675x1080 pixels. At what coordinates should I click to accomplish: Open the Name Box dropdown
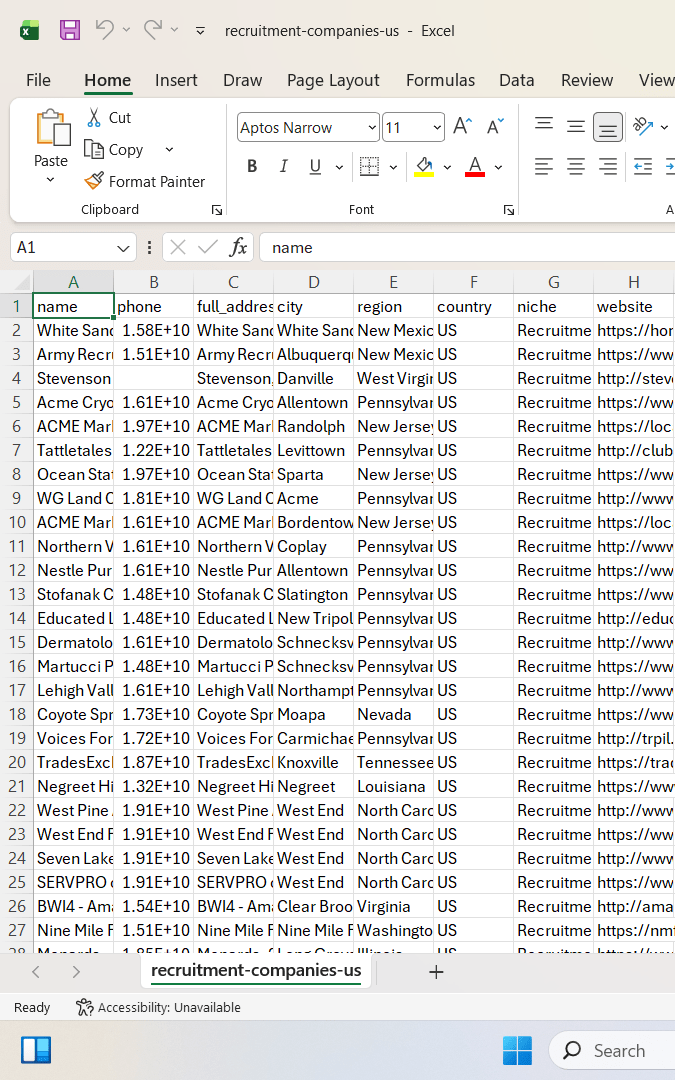[123, 248]
